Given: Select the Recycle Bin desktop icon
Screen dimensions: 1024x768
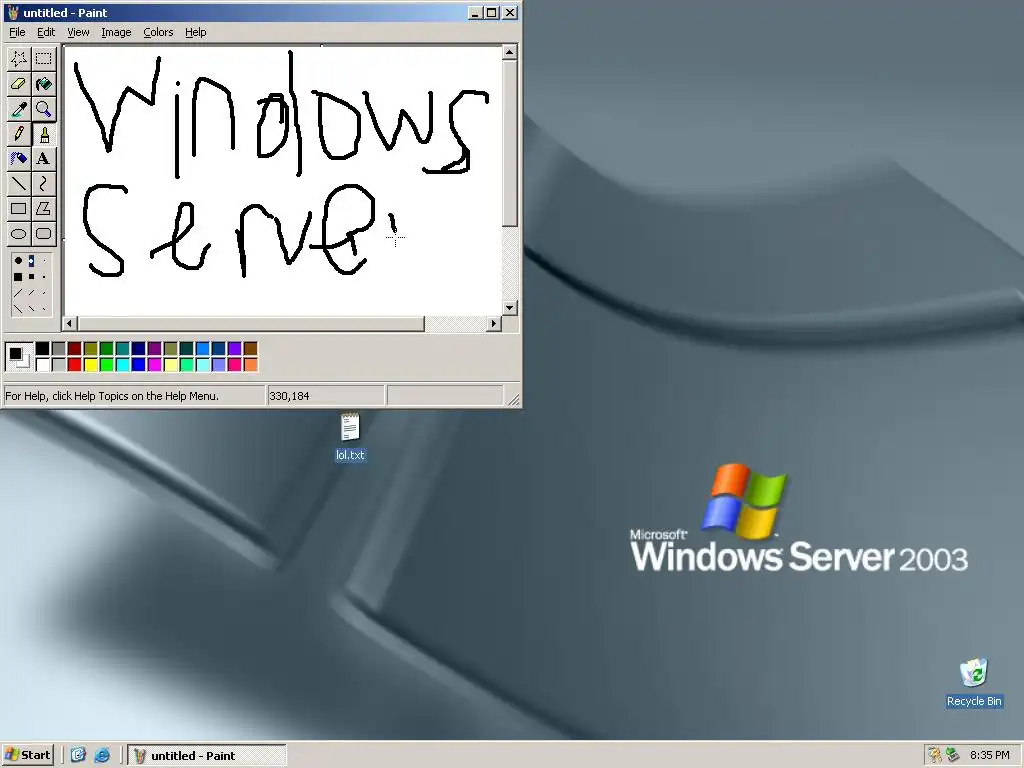Looking at the screenshot, I should click(x=974, y=683).
